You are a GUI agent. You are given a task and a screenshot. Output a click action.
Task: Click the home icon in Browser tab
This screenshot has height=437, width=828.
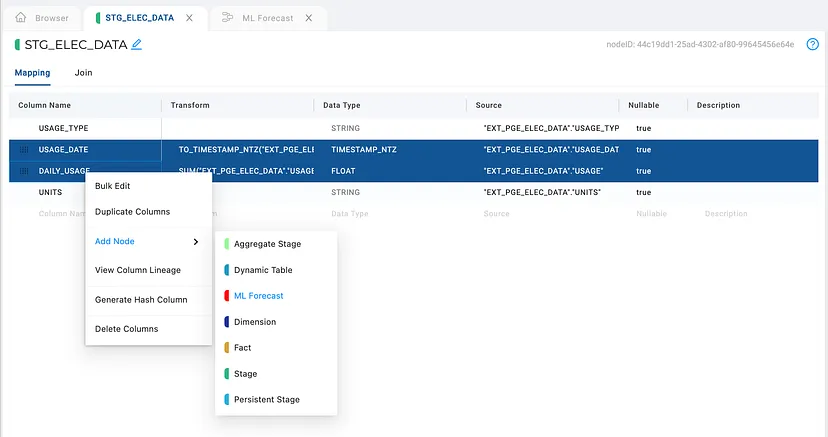pos(21,17)
